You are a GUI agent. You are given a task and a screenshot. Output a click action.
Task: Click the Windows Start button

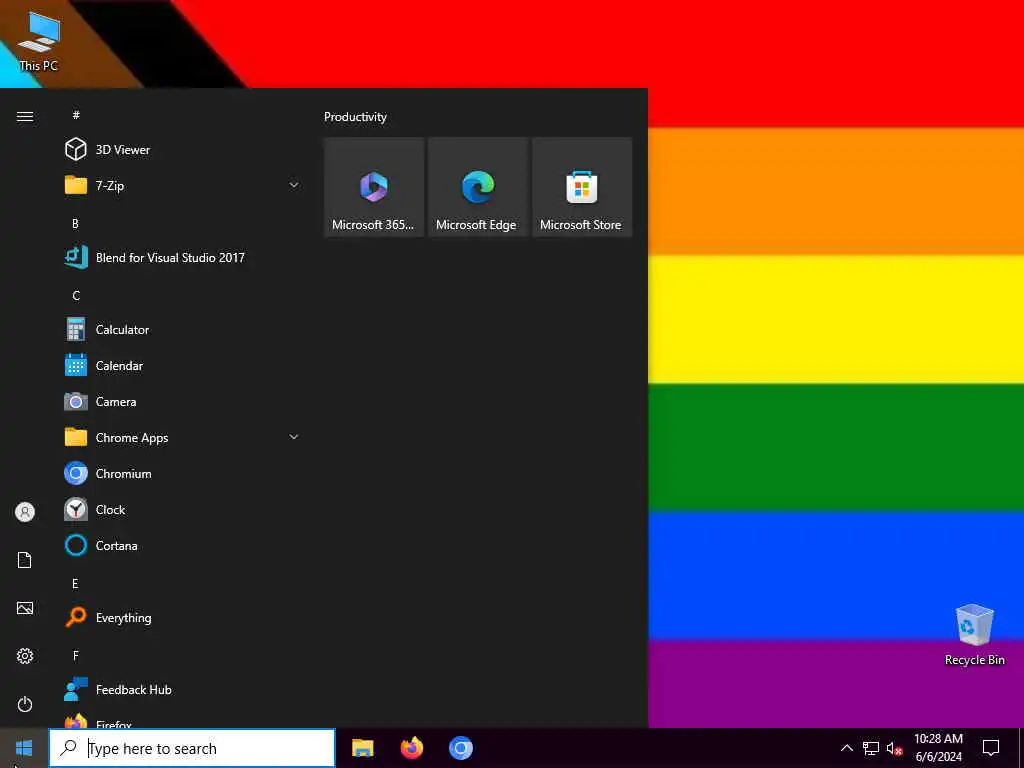coord(24,748)
